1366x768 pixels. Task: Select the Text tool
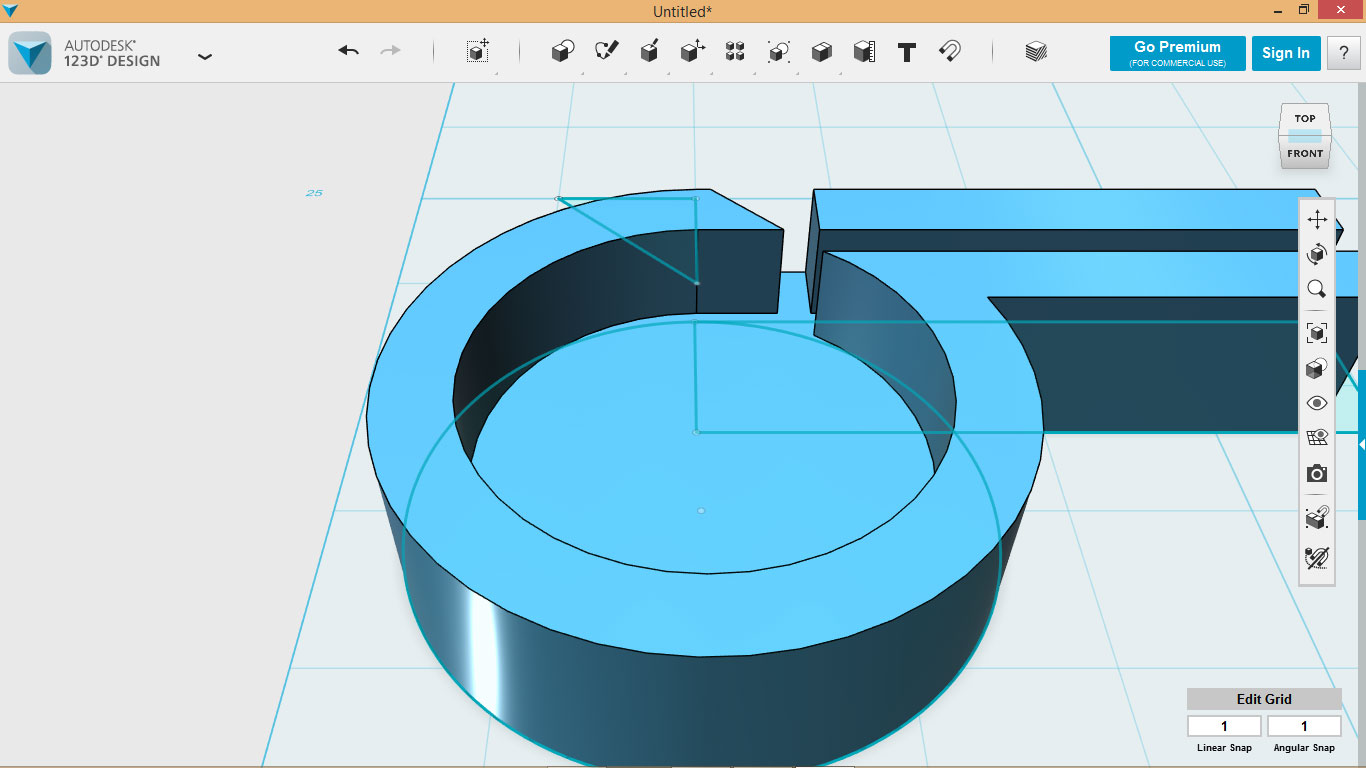point(907,52)
